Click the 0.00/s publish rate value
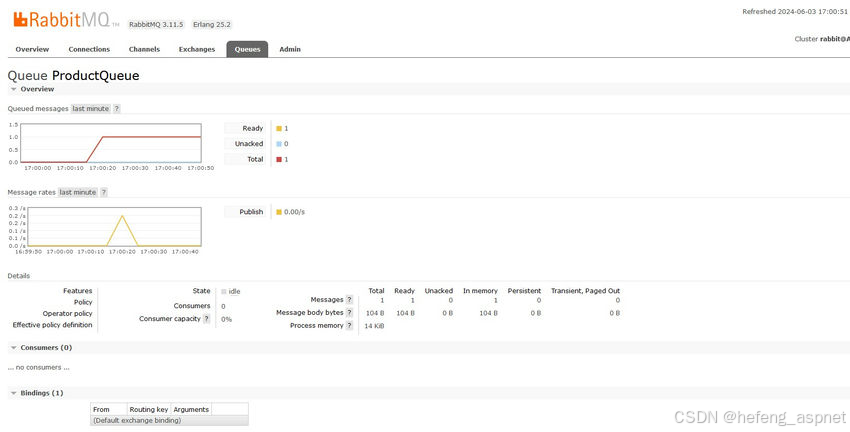This screenshot has height=432, width=850. tap(294, 212)
